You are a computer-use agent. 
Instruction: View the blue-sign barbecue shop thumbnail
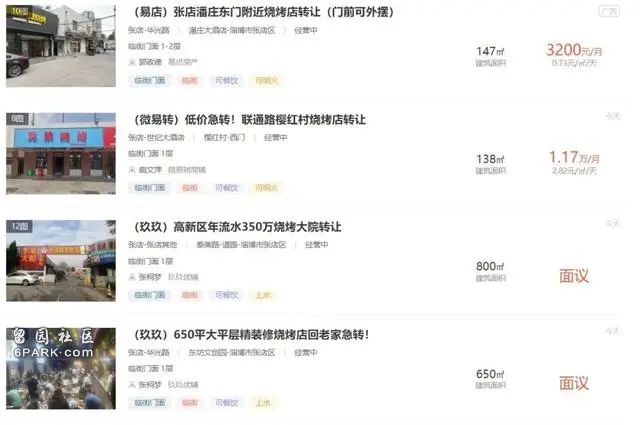61,154
